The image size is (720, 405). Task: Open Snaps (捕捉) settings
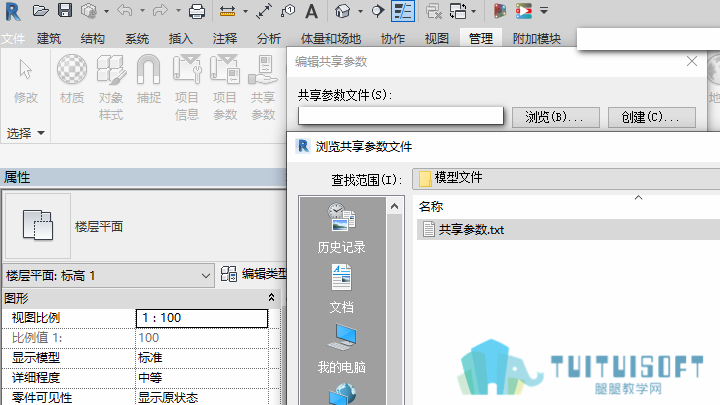click(148, 79)
